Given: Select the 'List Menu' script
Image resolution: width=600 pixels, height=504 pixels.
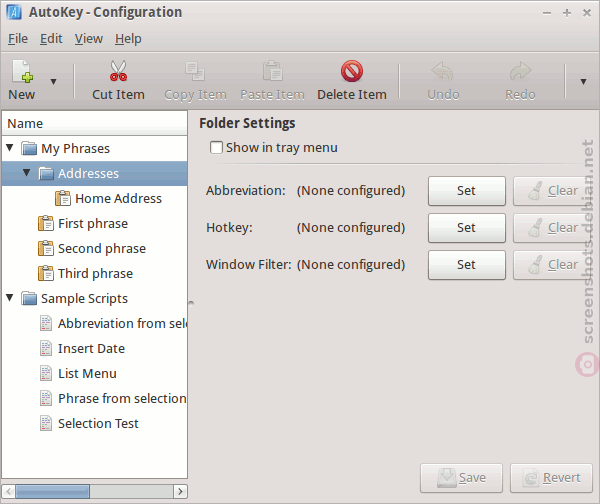Looking at the screenshot, I should point(87,374).
